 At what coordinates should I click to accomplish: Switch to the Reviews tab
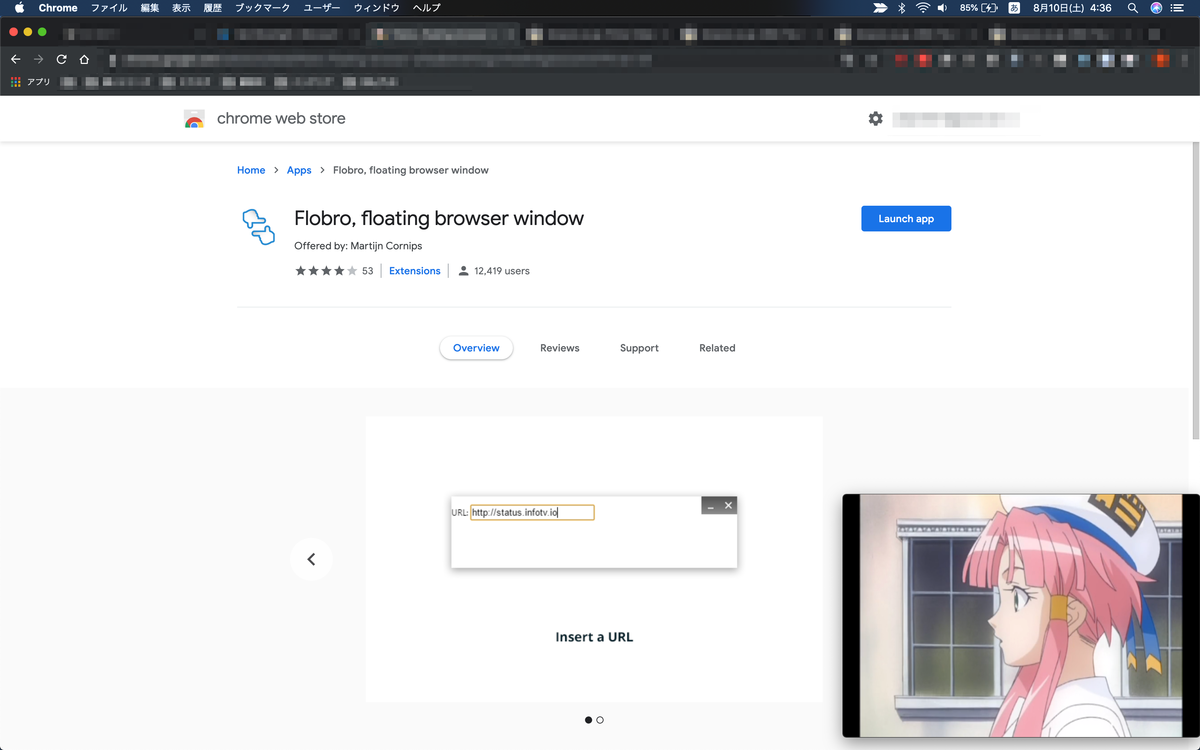pos(559,347)
